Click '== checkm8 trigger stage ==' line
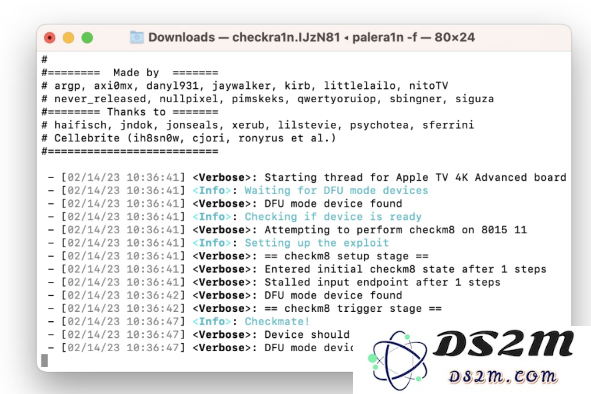Image resolution: width=591 pixels, height=394 pixels. [x=245, y=308]
